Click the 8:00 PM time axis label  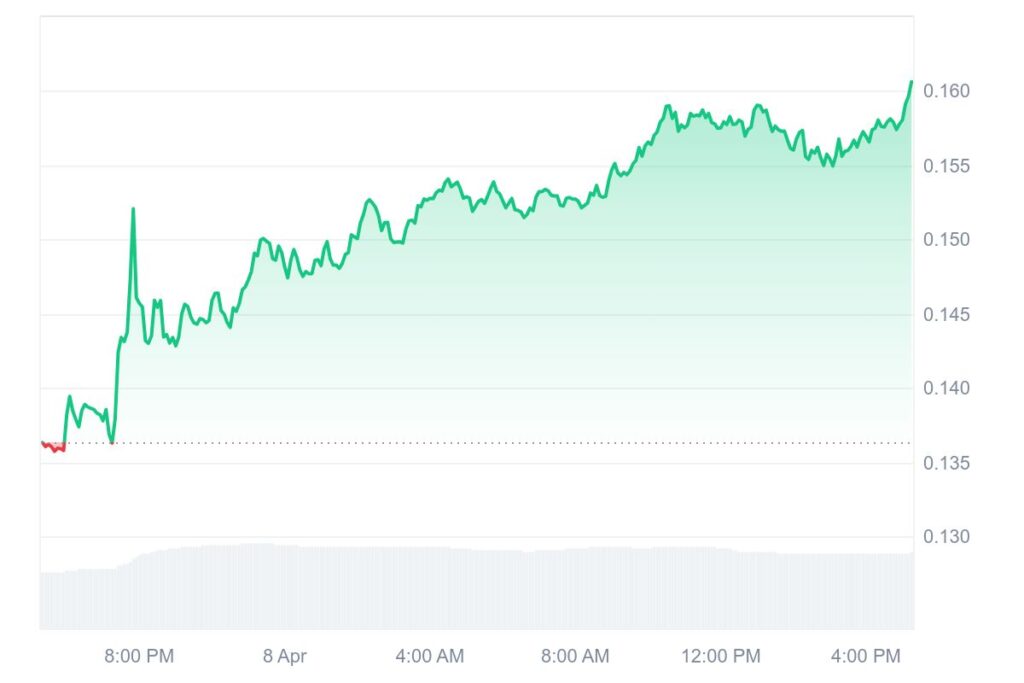139,656
